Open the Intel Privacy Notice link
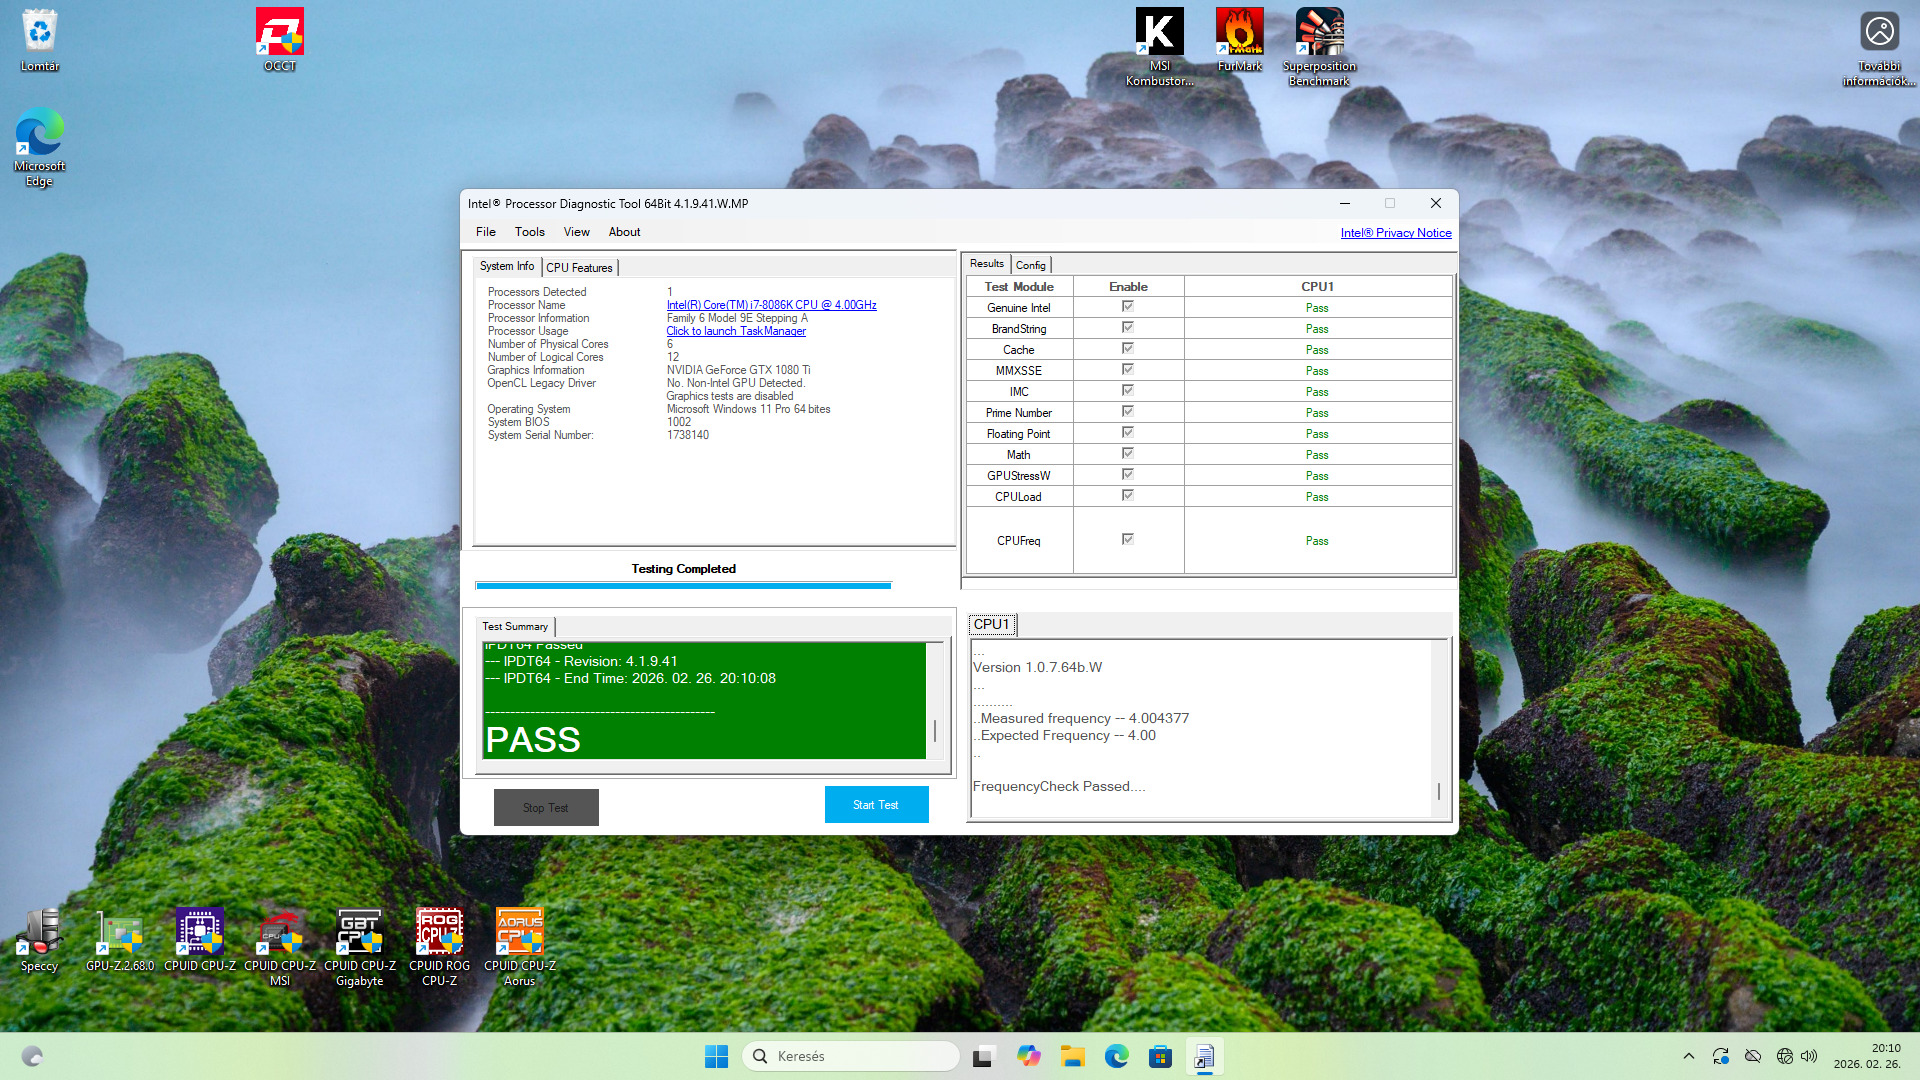Image resolution: width=1920 pixels, height=1080 pixels. tap(1395, 233)
